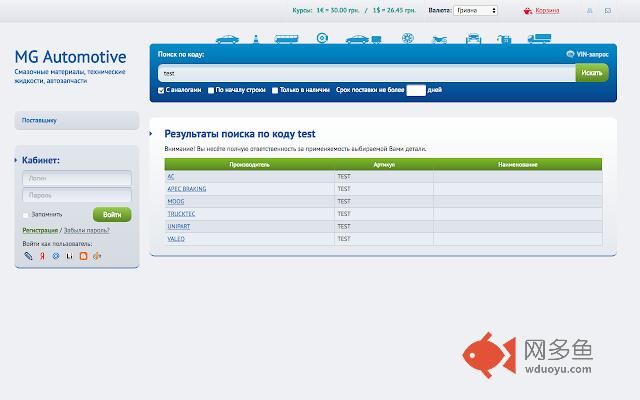Open the currency dropdown showing Гривна
This screenshot has width=640, height=400.
(x=476, y=10)
